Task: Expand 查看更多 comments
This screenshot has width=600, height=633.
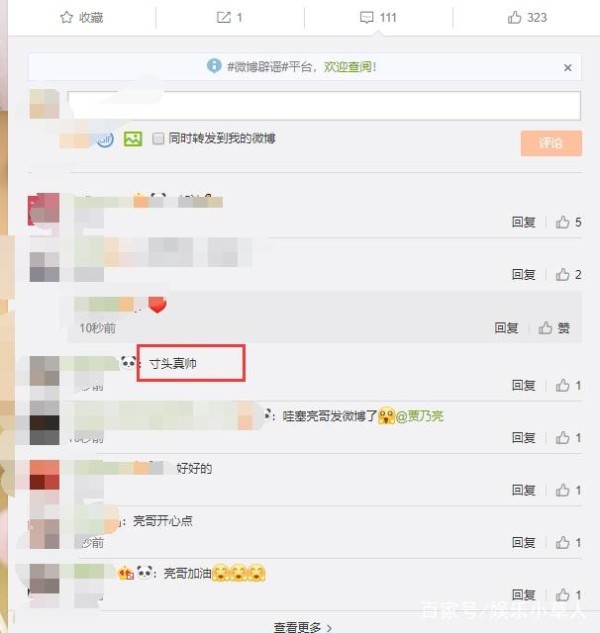Action: (302, 627)
